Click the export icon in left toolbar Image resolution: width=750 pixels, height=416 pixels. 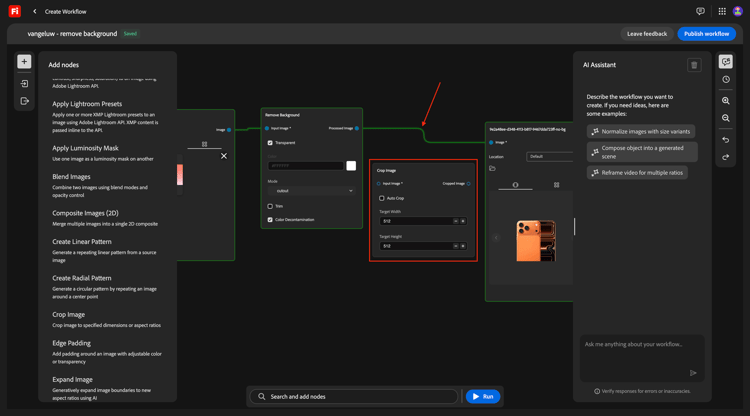click(24, 101)
